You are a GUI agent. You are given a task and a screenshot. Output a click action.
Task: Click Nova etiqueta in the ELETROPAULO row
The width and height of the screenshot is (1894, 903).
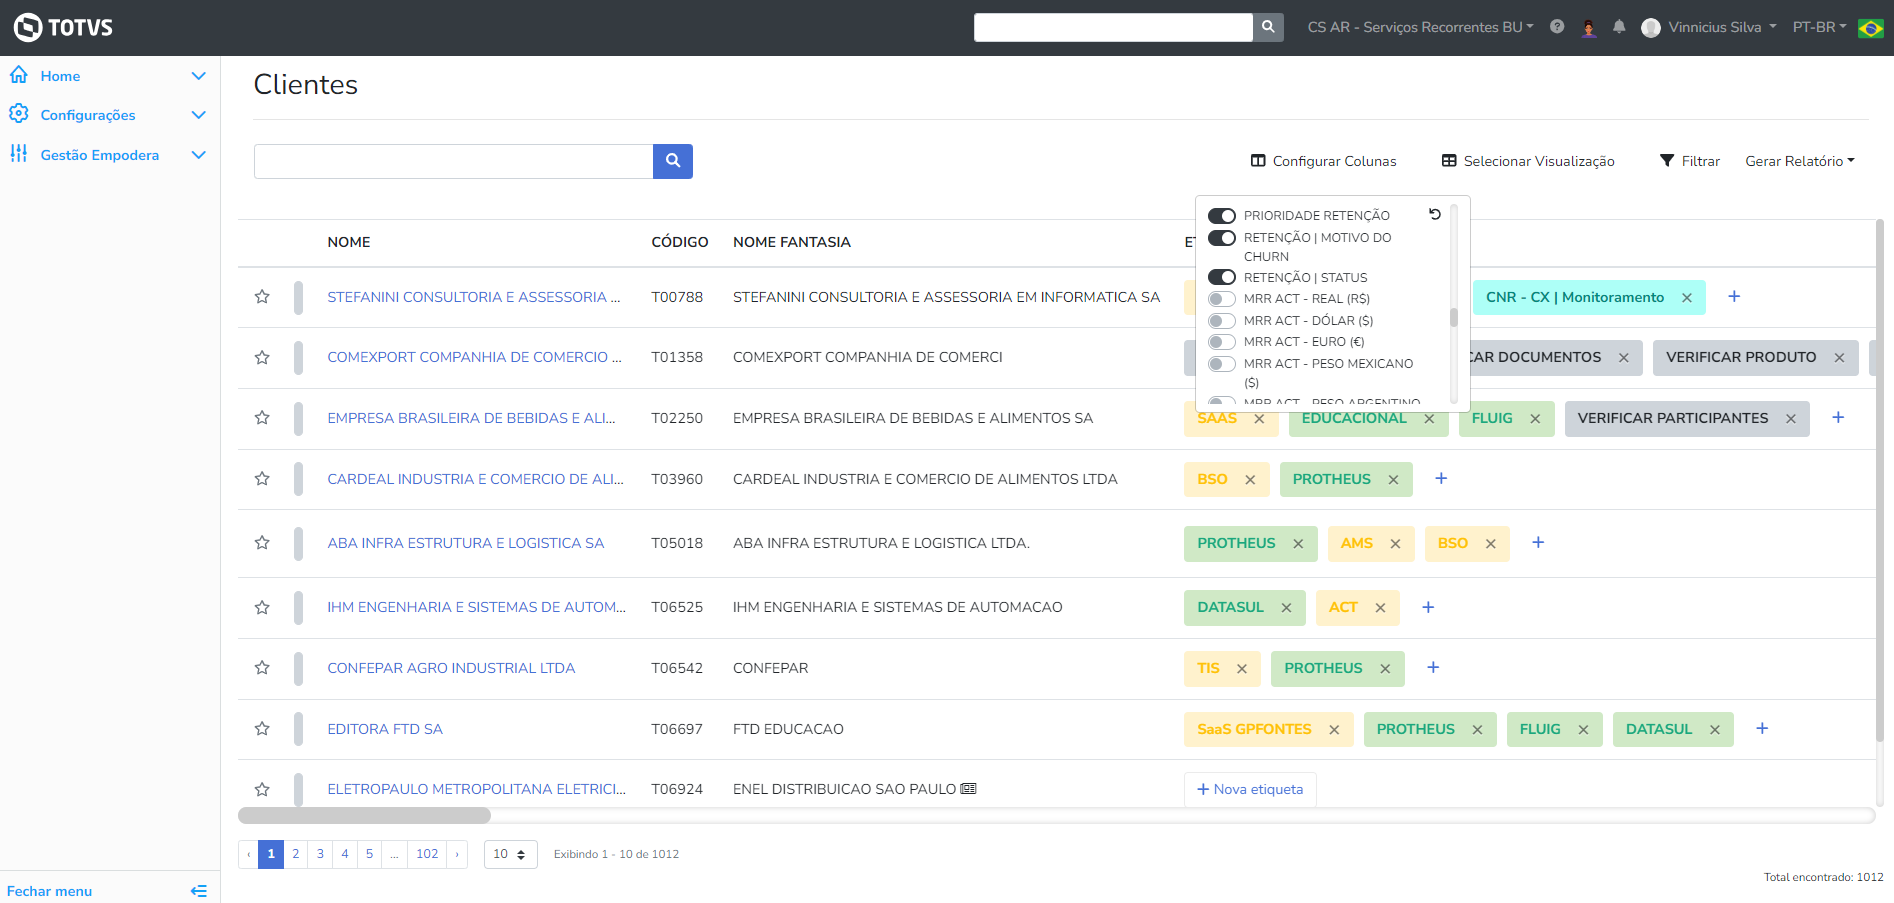1250,789
